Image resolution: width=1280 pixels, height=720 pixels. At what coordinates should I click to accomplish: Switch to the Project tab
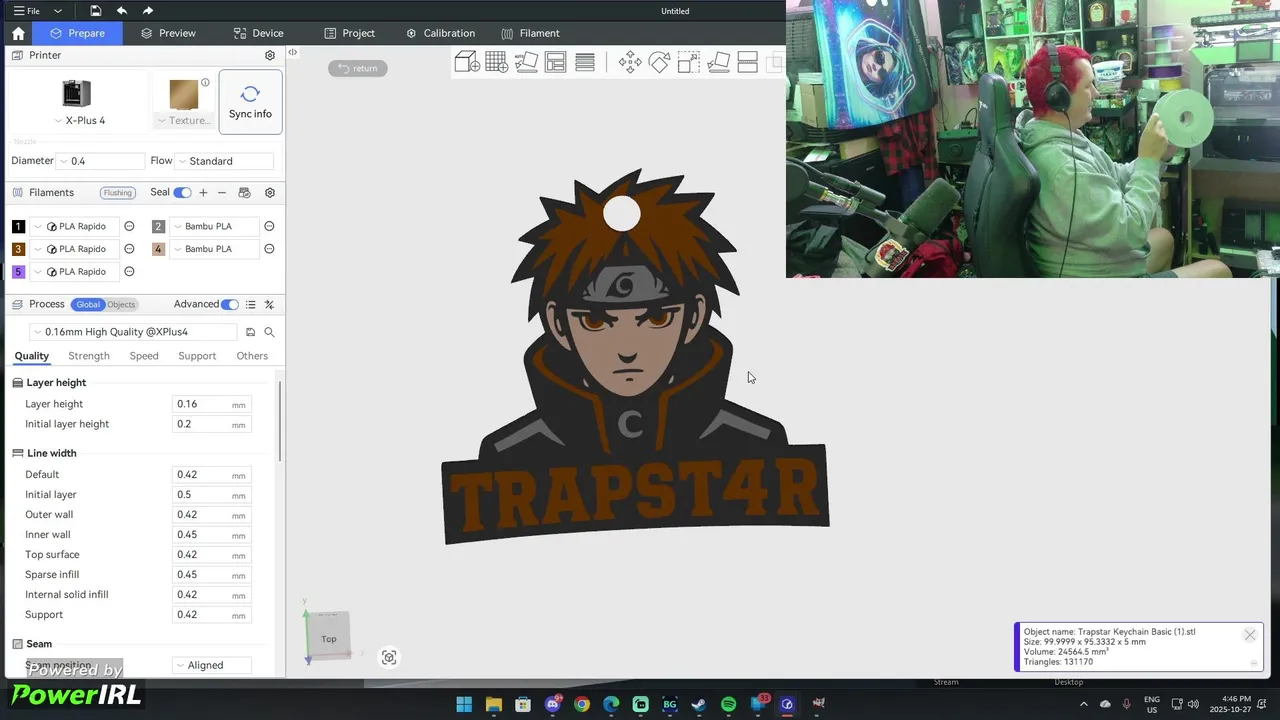pos(349,33)
